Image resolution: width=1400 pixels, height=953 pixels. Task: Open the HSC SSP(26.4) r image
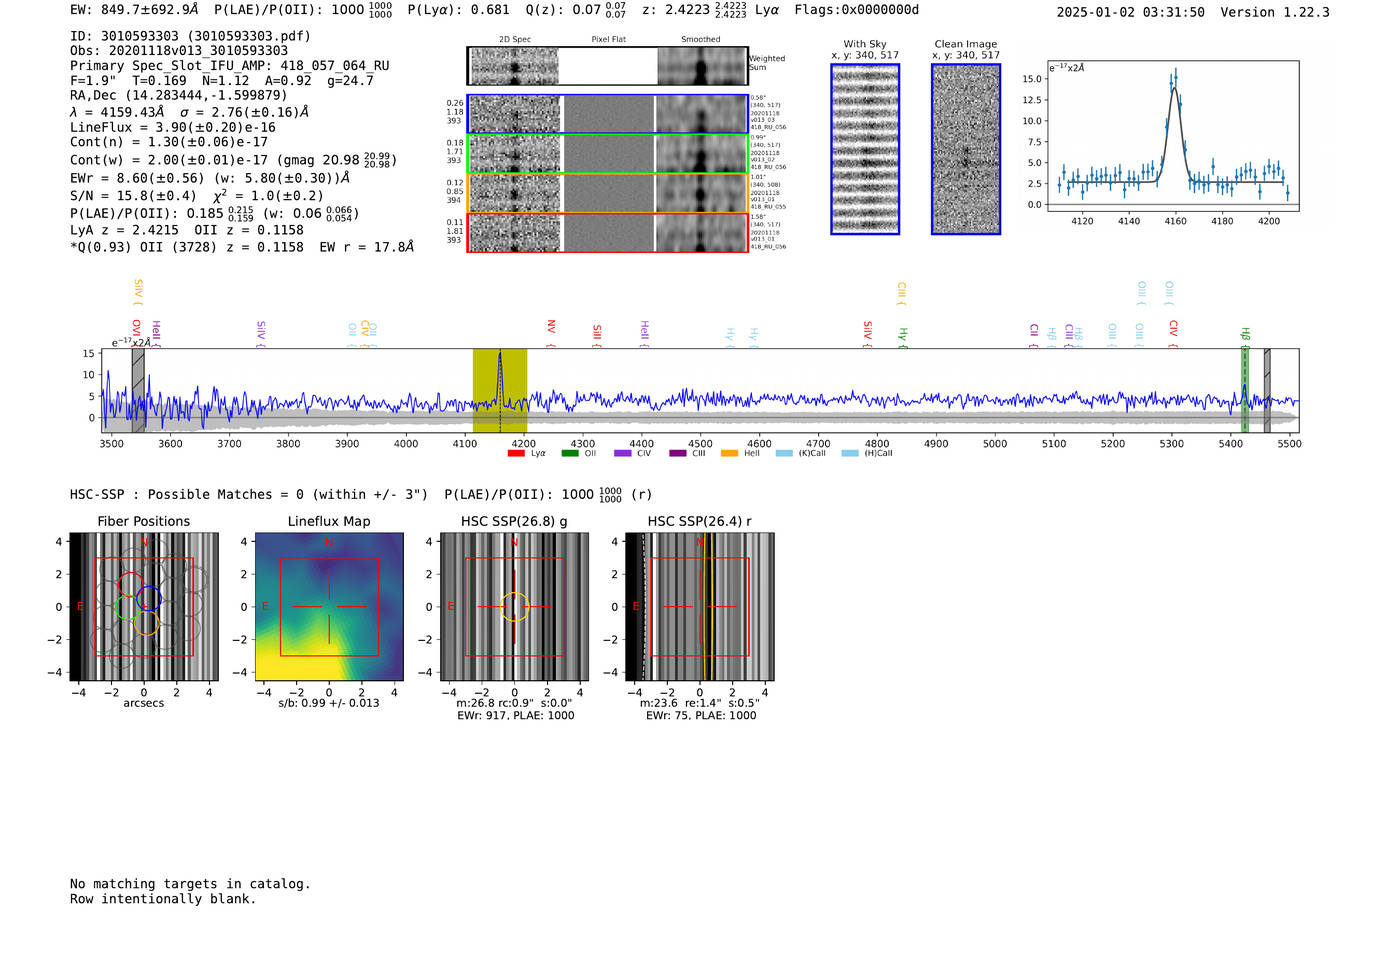(x=700, y=607)
